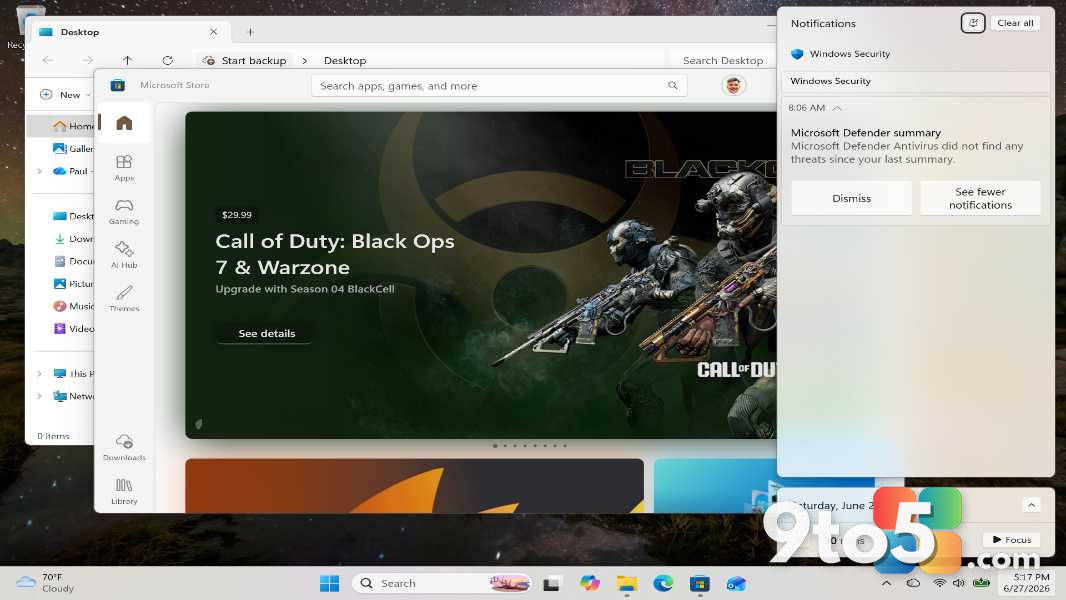The image size is (1066, 600).
Task: Click the taskbar Search box
Action: (442, 584)
